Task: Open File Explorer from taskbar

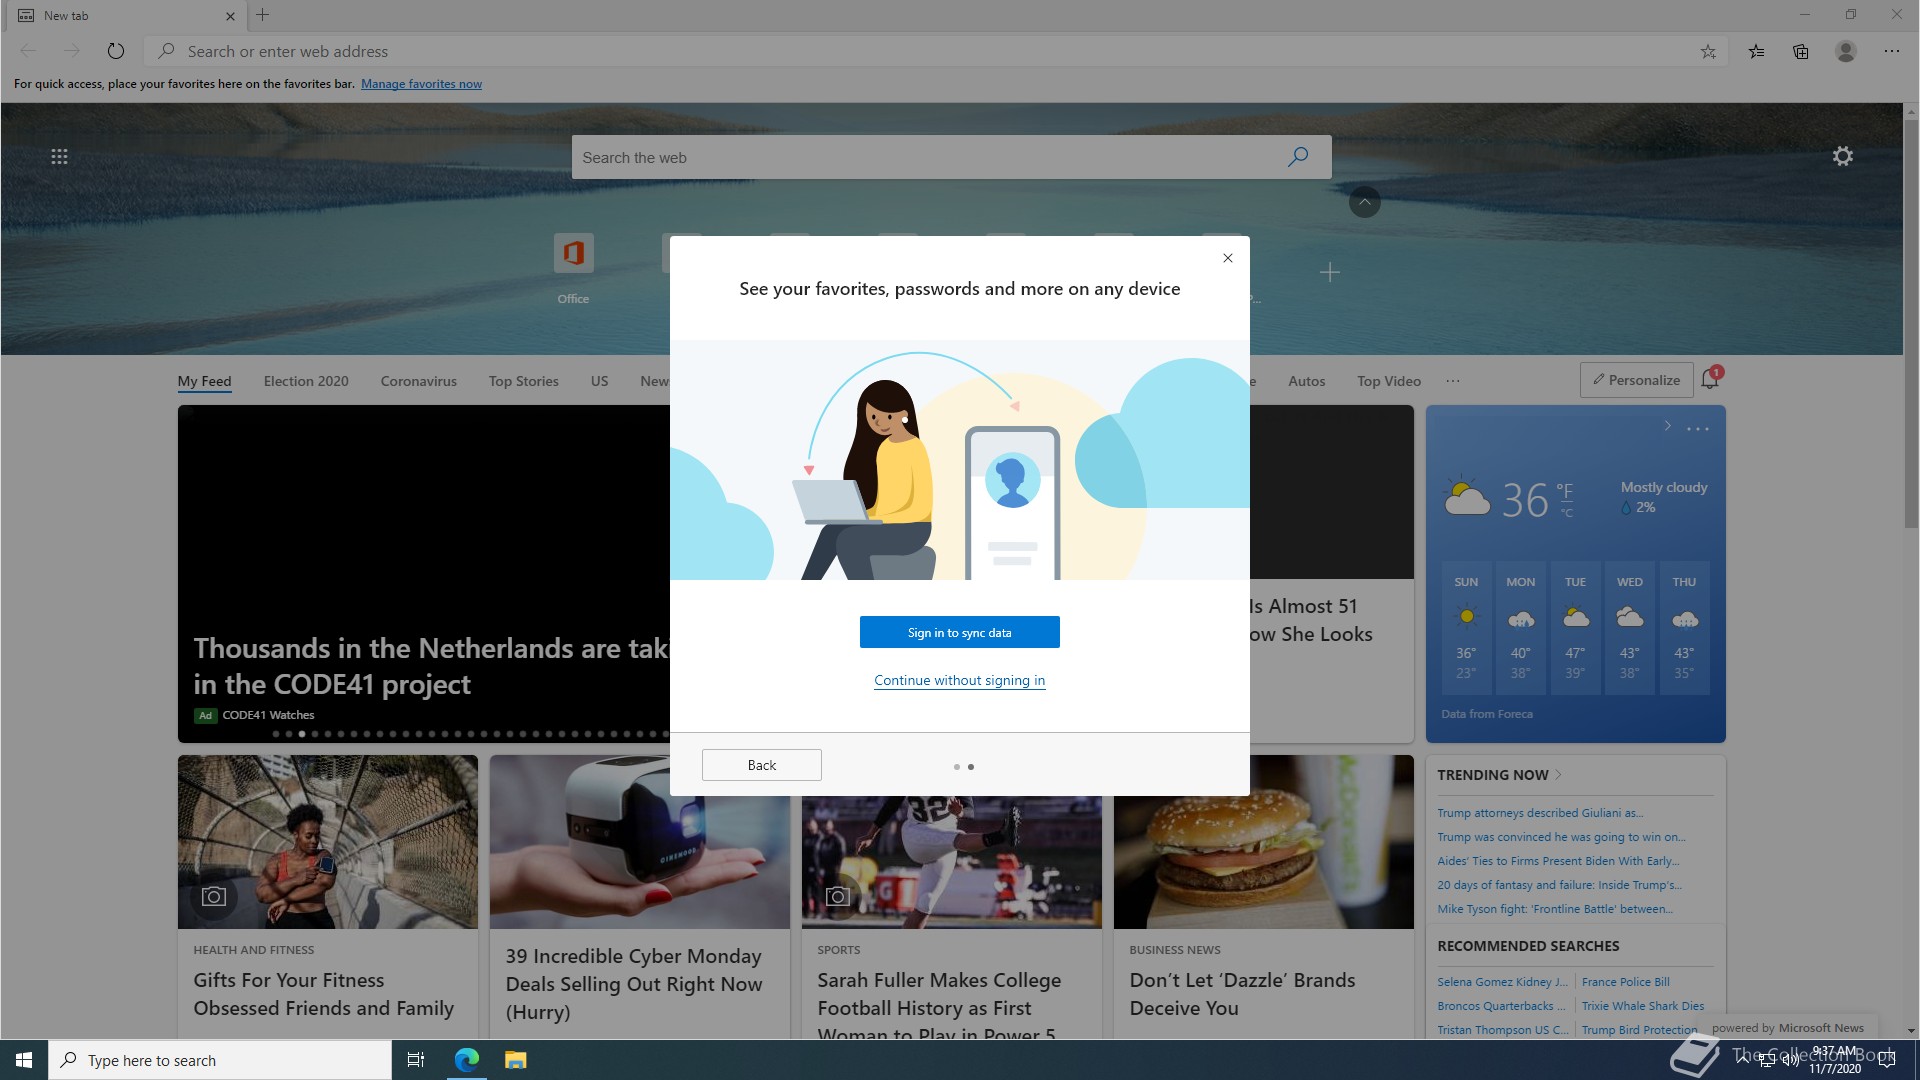Action: click(515, 1060)
